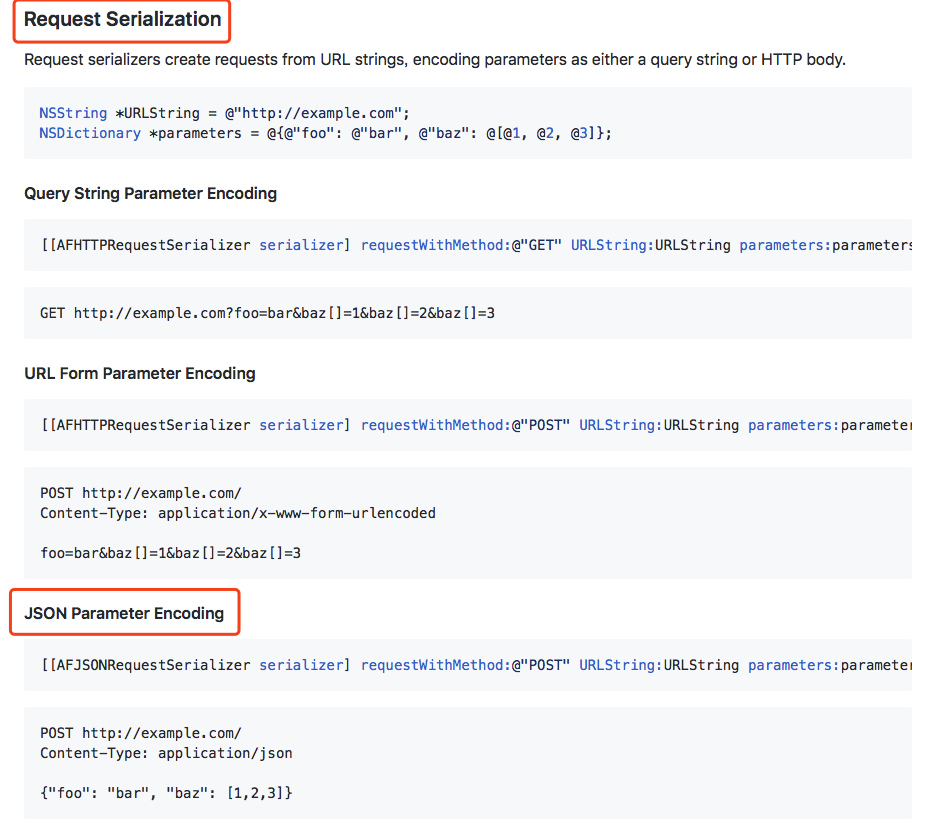The width and height of the screenshot is (928, 825).
Task: Click the requestWithMethod:@"GET" text
Action: tap(461, 245)
